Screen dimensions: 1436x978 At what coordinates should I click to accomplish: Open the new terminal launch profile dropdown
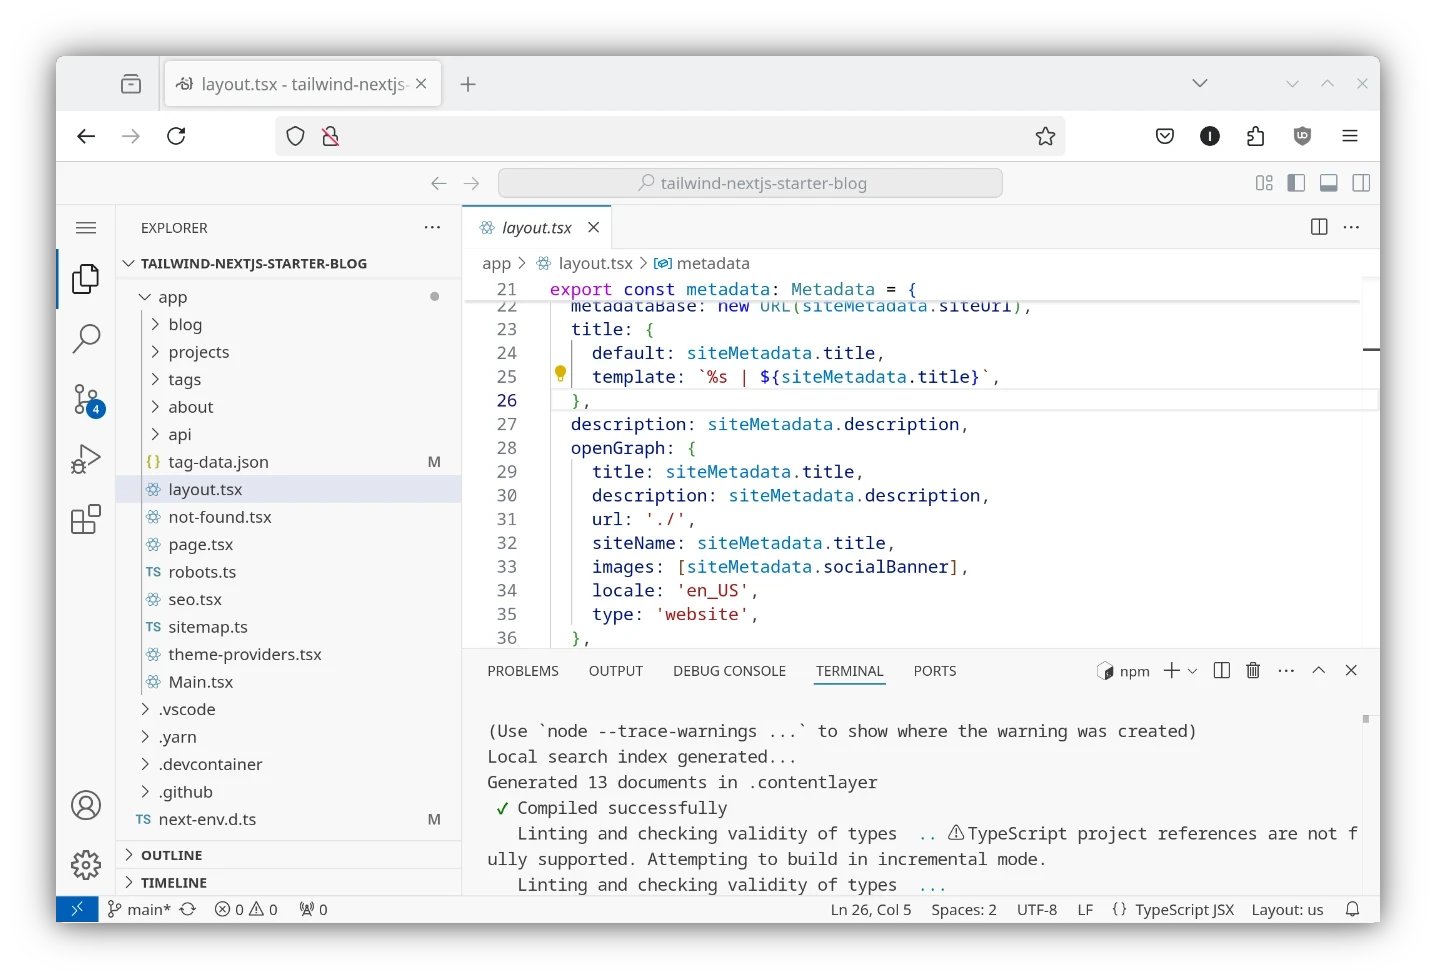click(x=1193, y=671)
